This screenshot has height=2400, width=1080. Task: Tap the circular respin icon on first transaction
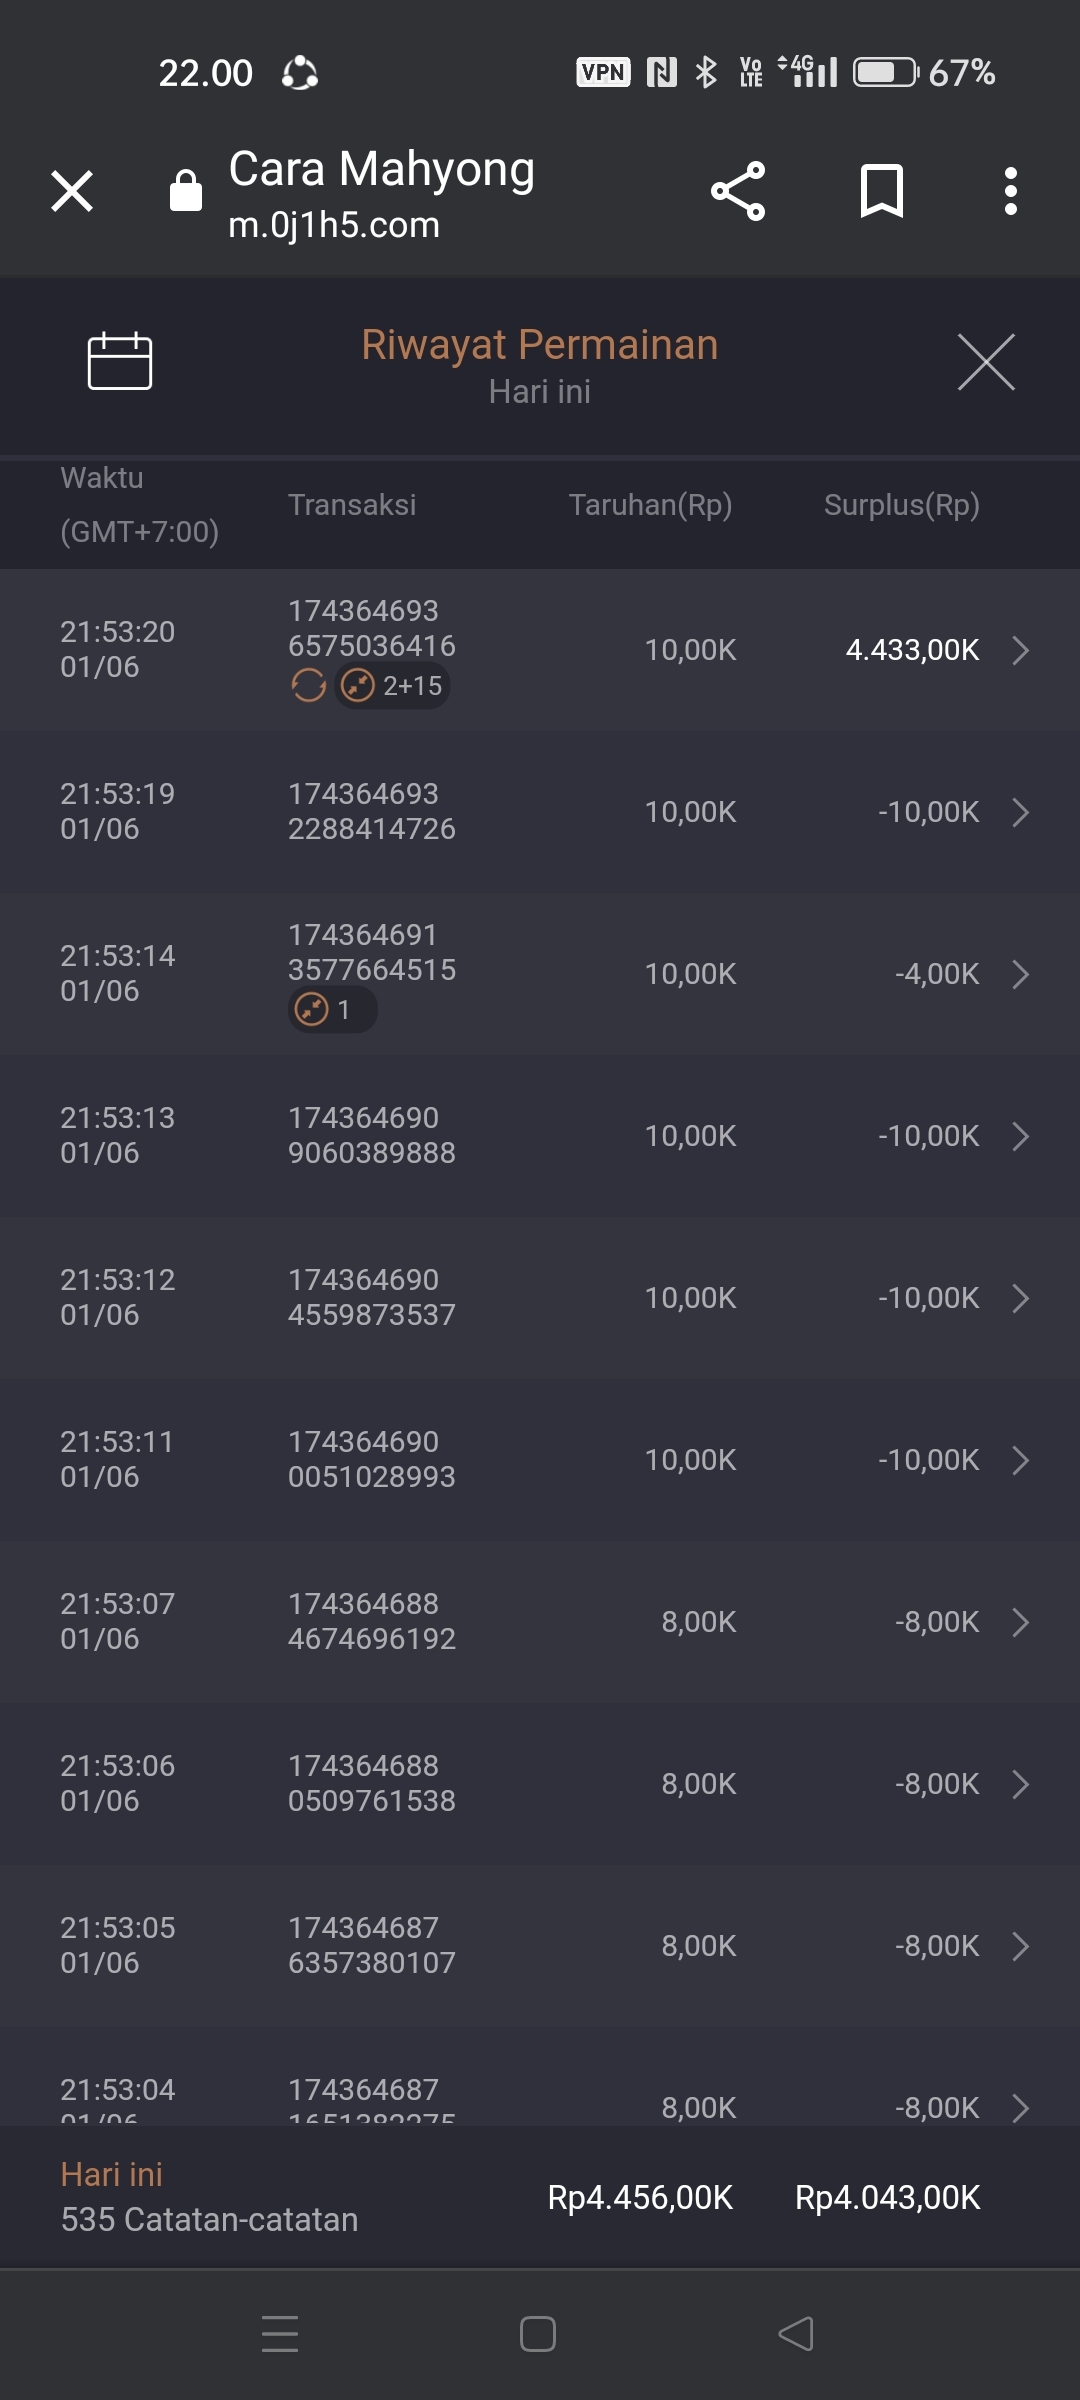click(308, 686)
